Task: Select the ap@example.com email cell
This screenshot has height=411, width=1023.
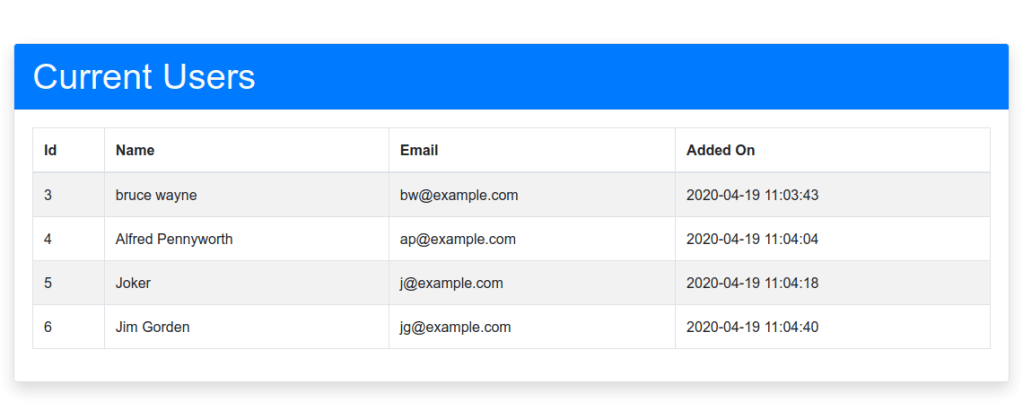Action: click(x=458, y=239)
